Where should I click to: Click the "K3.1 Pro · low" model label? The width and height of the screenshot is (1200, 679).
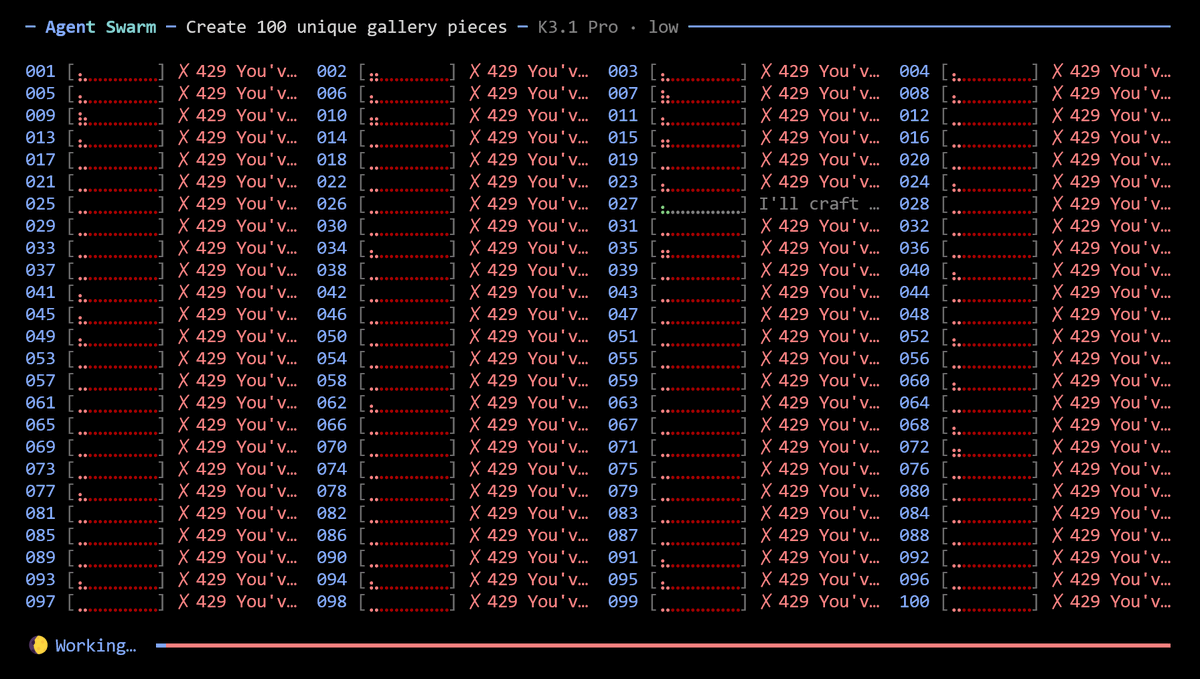tap(607, 27)
